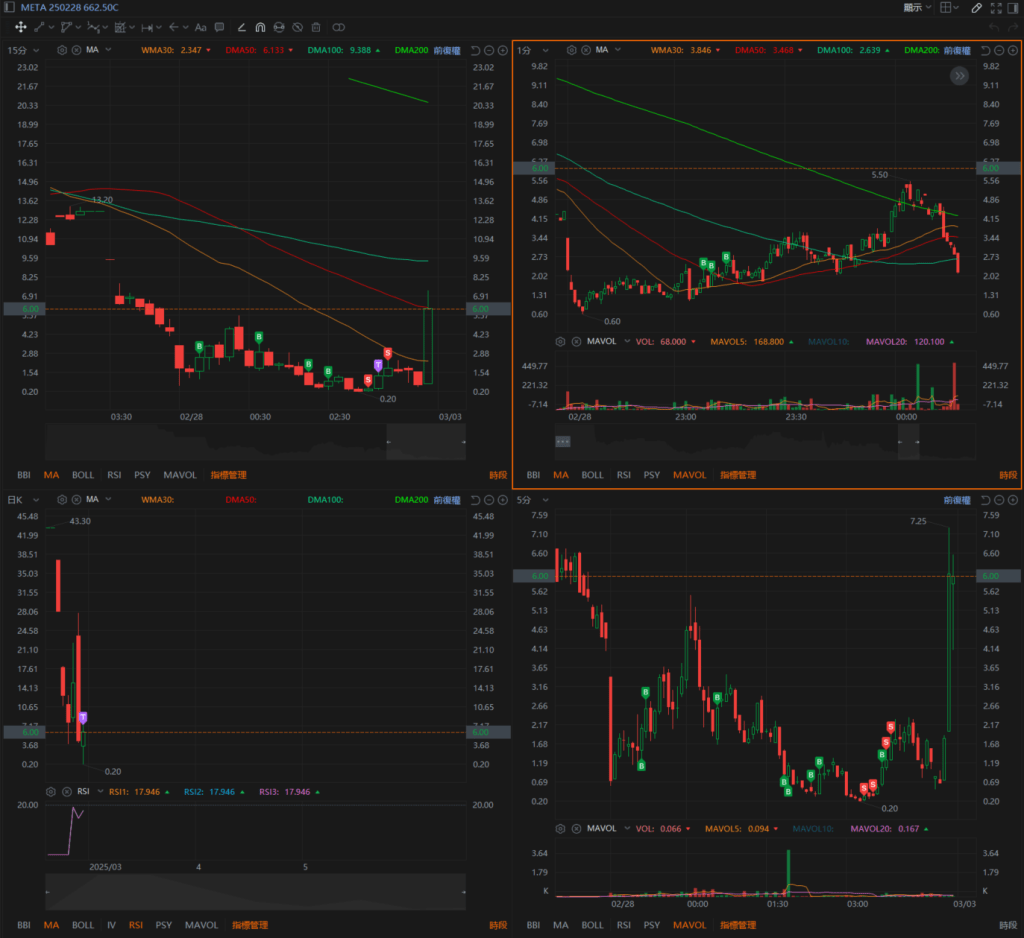1024x938 pixels.
Task: Select the crosshair move cursor tool
Action: click(20, 27)
